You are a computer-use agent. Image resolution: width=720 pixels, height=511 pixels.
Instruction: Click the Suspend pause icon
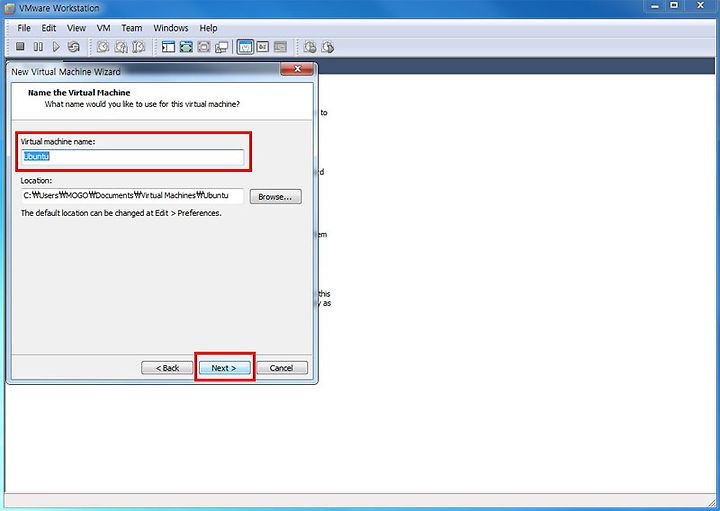pyautogui.click(x=38, y=46)
